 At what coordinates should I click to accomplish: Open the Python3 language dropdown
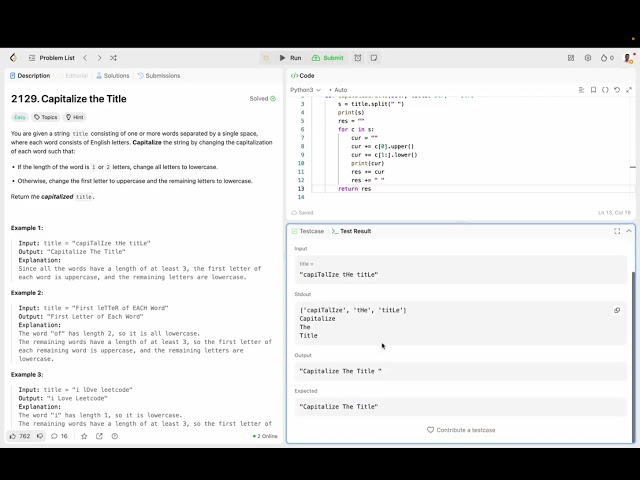[304, 90]
